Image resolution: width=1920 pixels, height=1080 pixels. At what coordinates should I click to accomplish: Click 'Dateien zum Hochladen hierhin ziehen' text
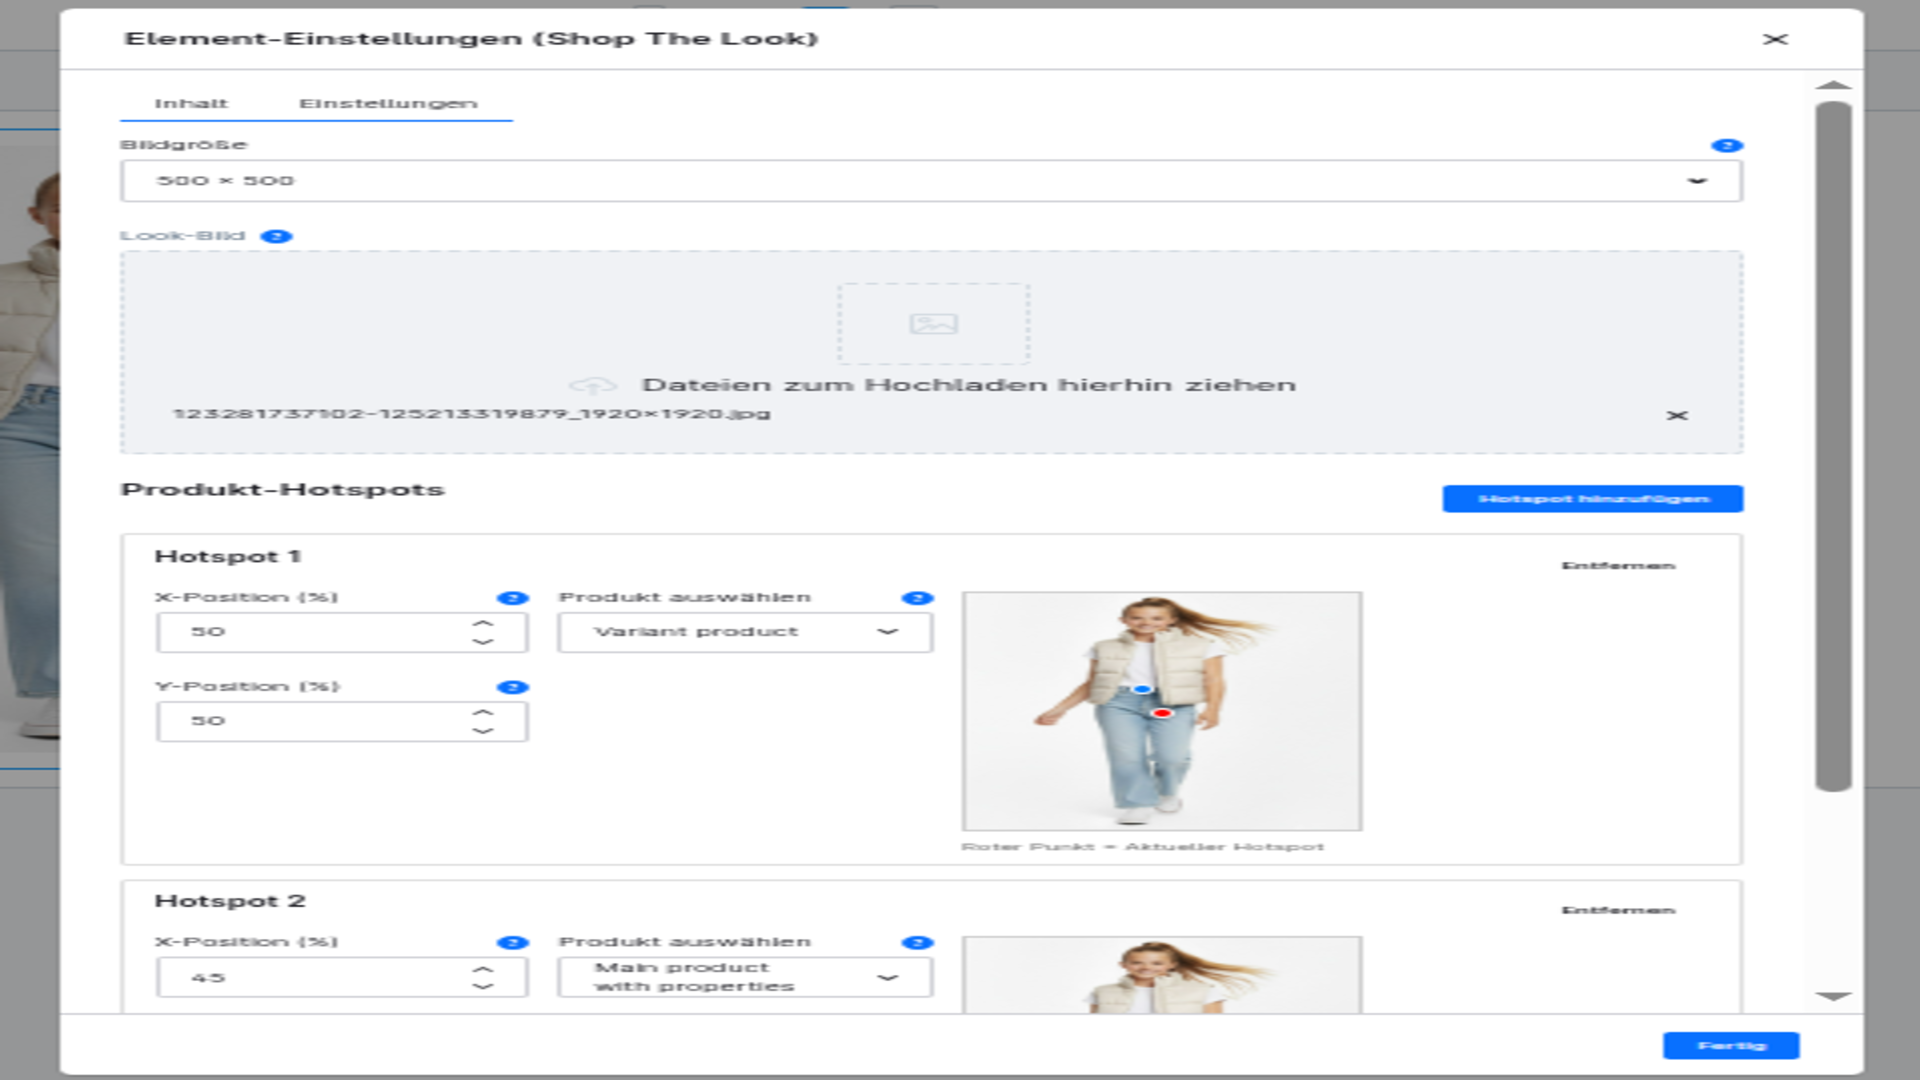click(x=968, y=385)
